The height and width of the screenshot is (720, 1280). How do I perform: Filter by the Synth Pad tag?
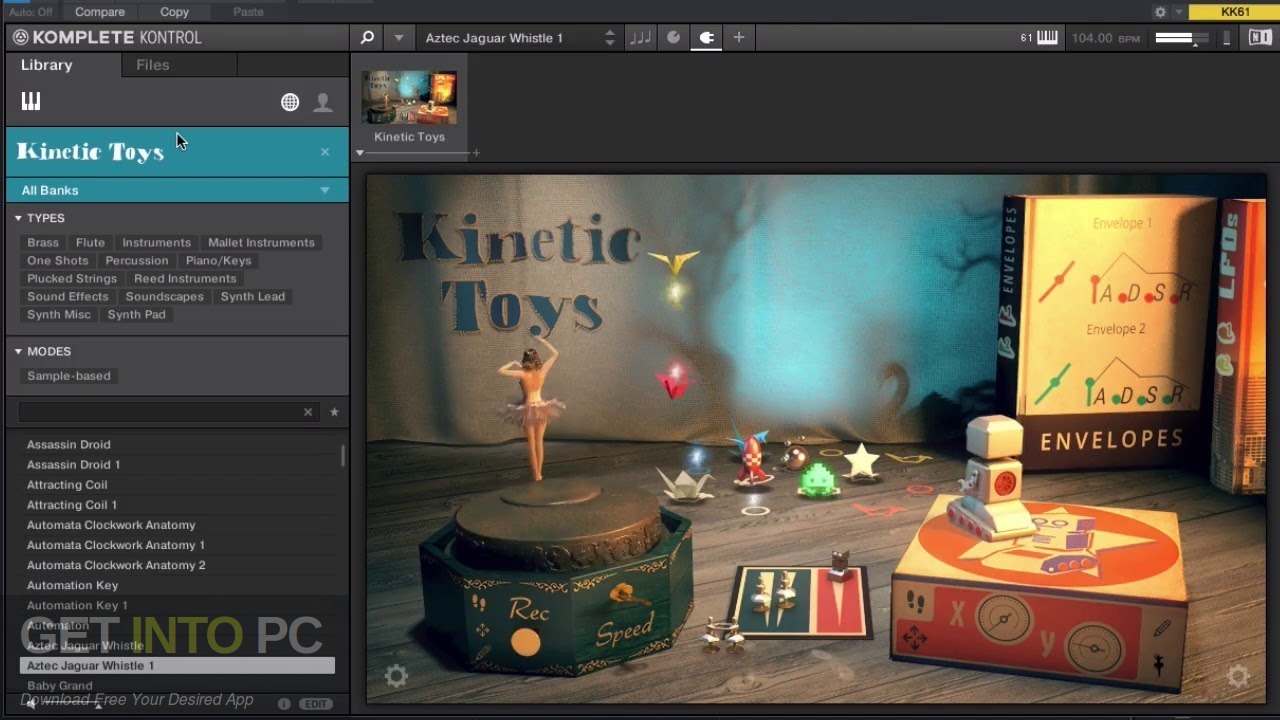[137, 314]
